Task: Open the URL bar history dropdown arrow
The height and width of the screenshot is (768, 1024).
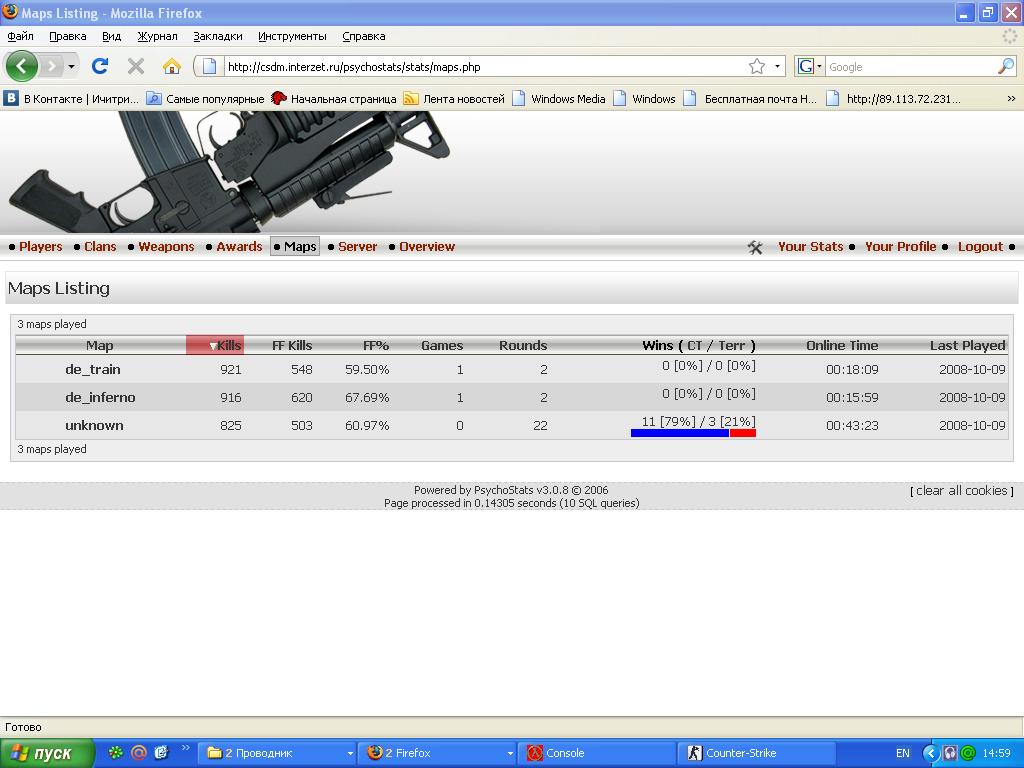Action: coord(777,66)
